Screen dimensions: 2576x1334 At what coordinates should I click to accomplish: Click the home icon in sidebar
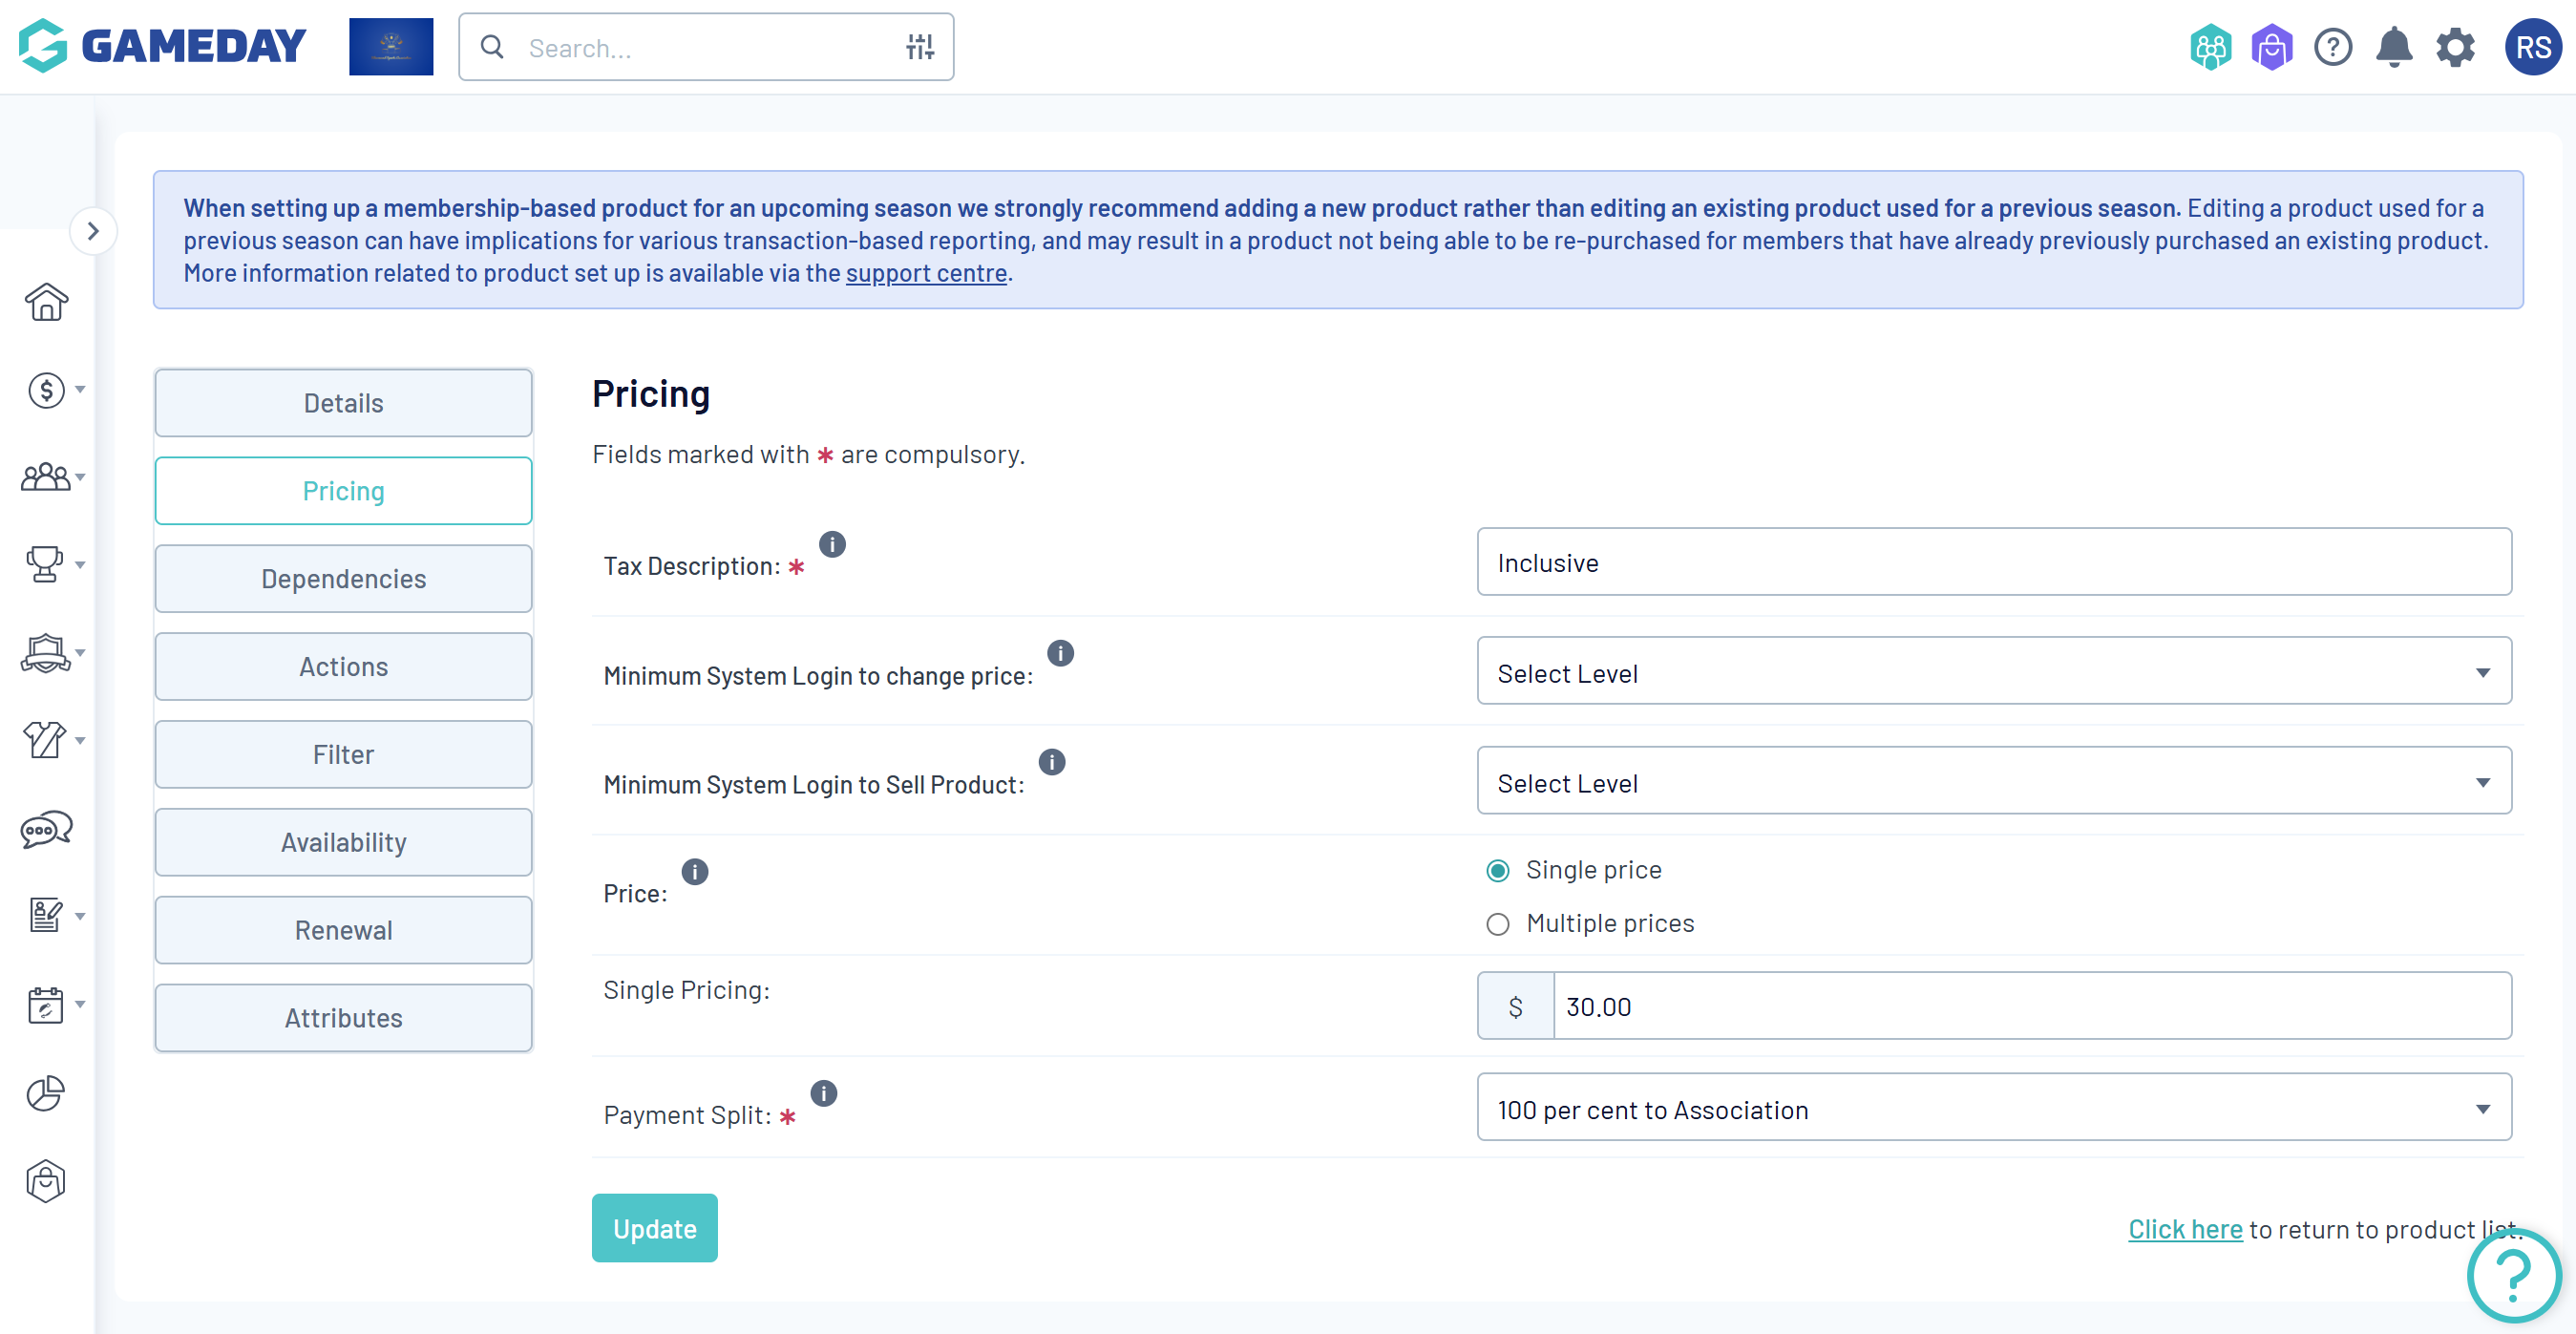click(x=46, y=302)
